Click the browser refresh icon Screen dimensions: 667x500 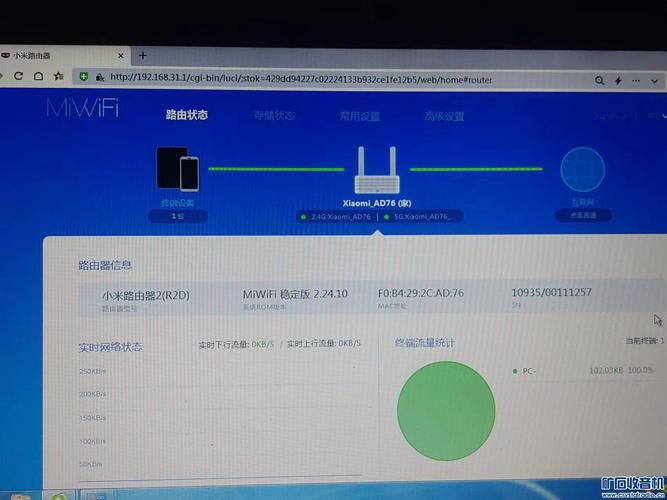click(x=18, y=76)
